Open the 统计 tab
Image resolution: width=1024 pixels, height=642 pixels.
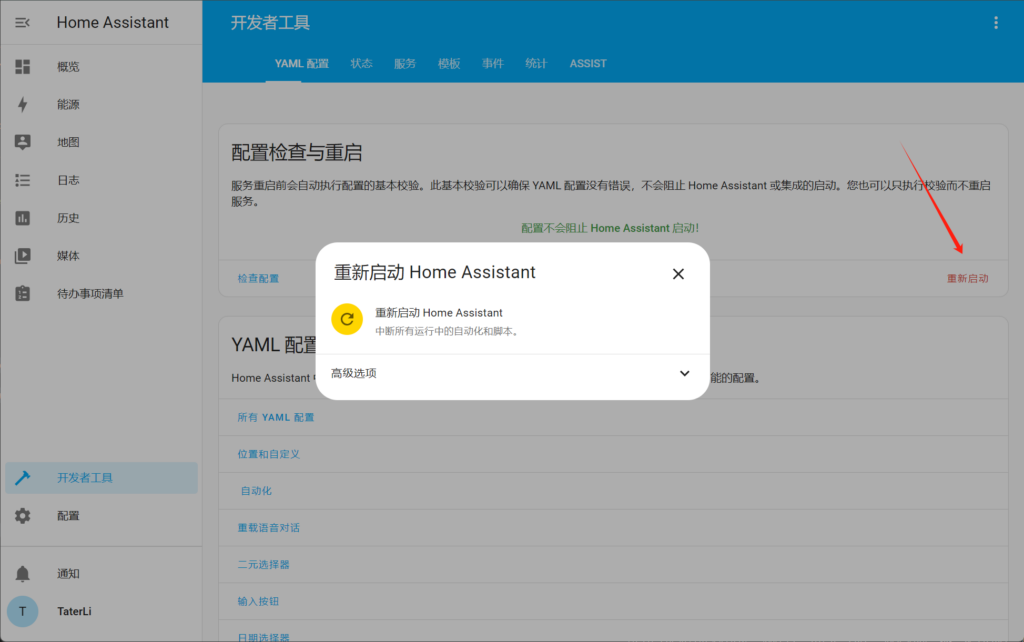(536, 63)
